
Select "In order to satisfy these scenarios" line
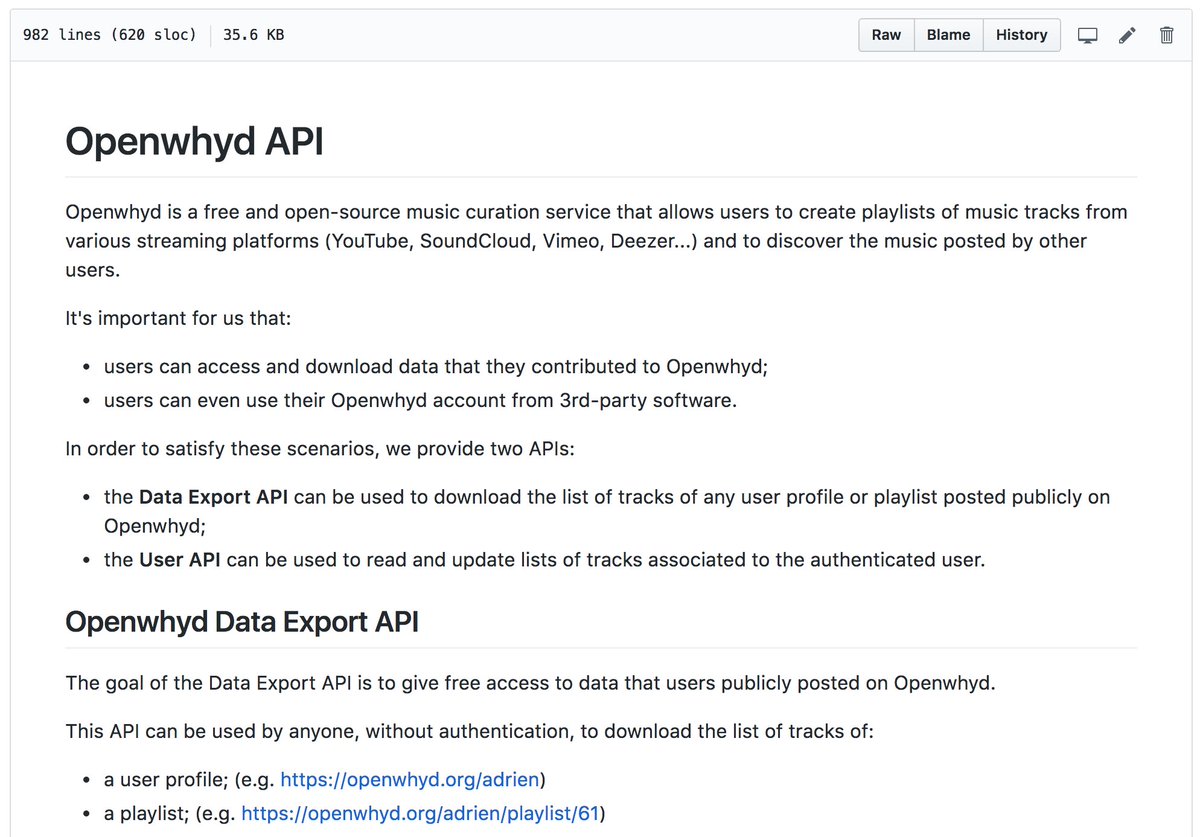click(320, 449)
